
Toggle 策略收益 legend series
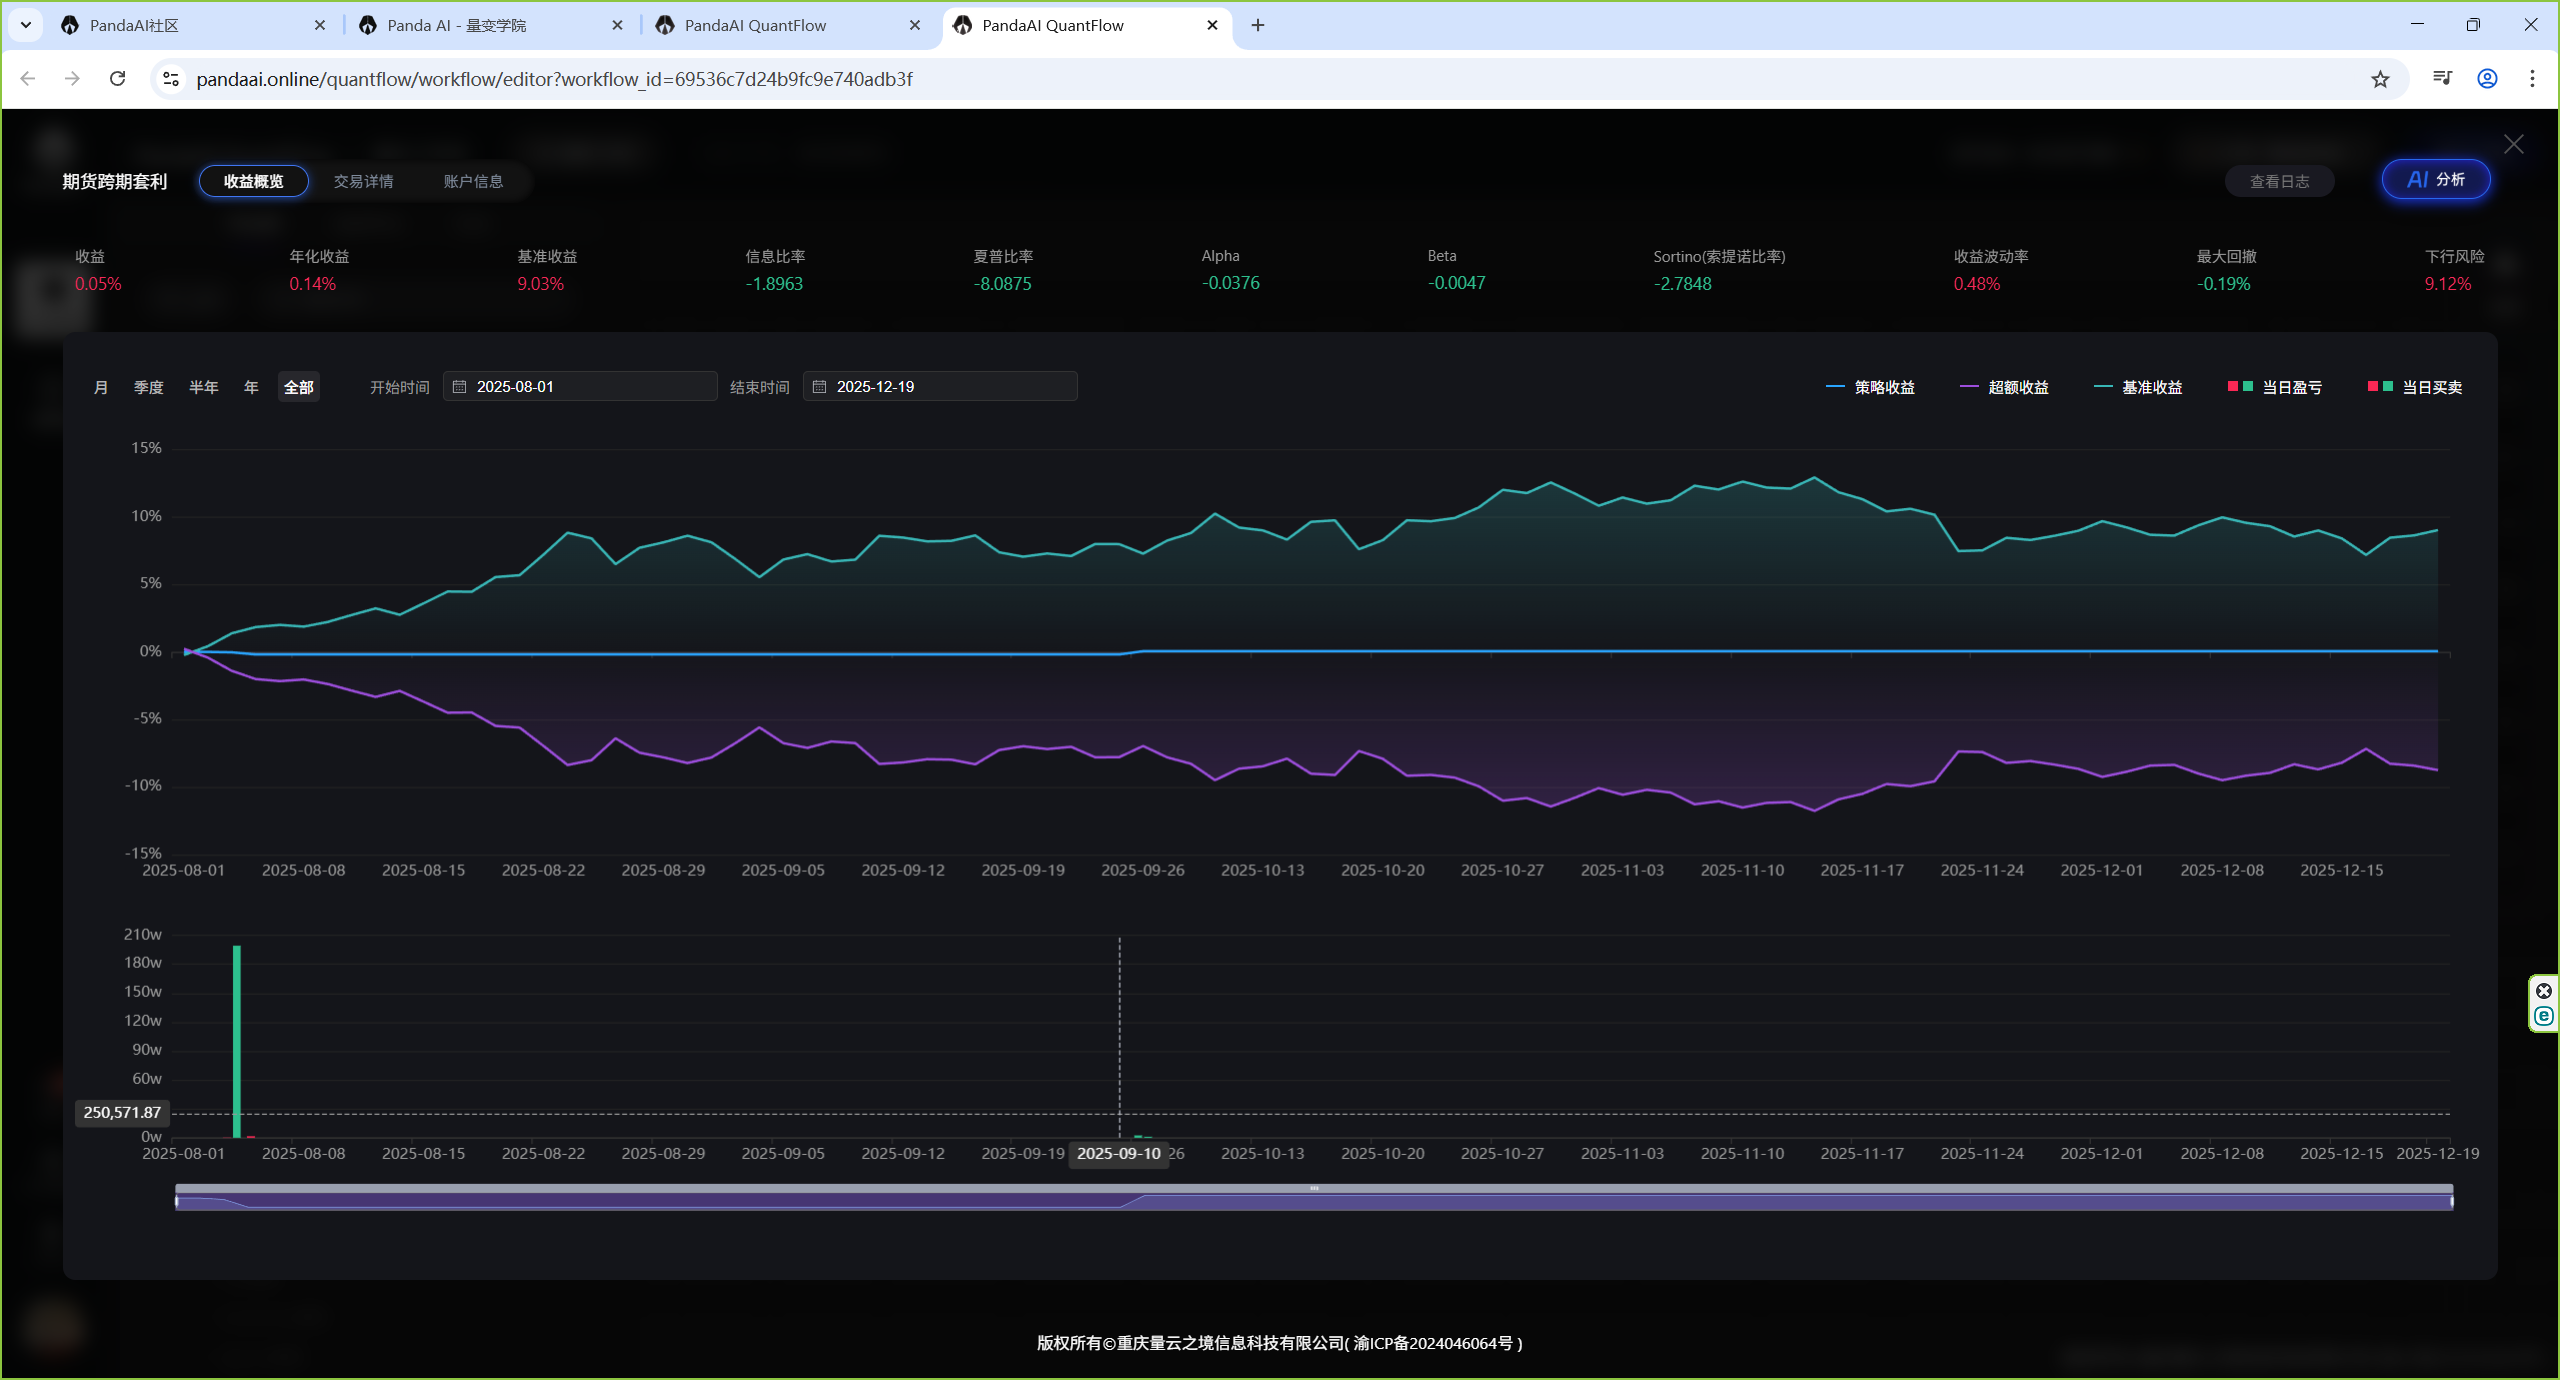(1870, 387)
